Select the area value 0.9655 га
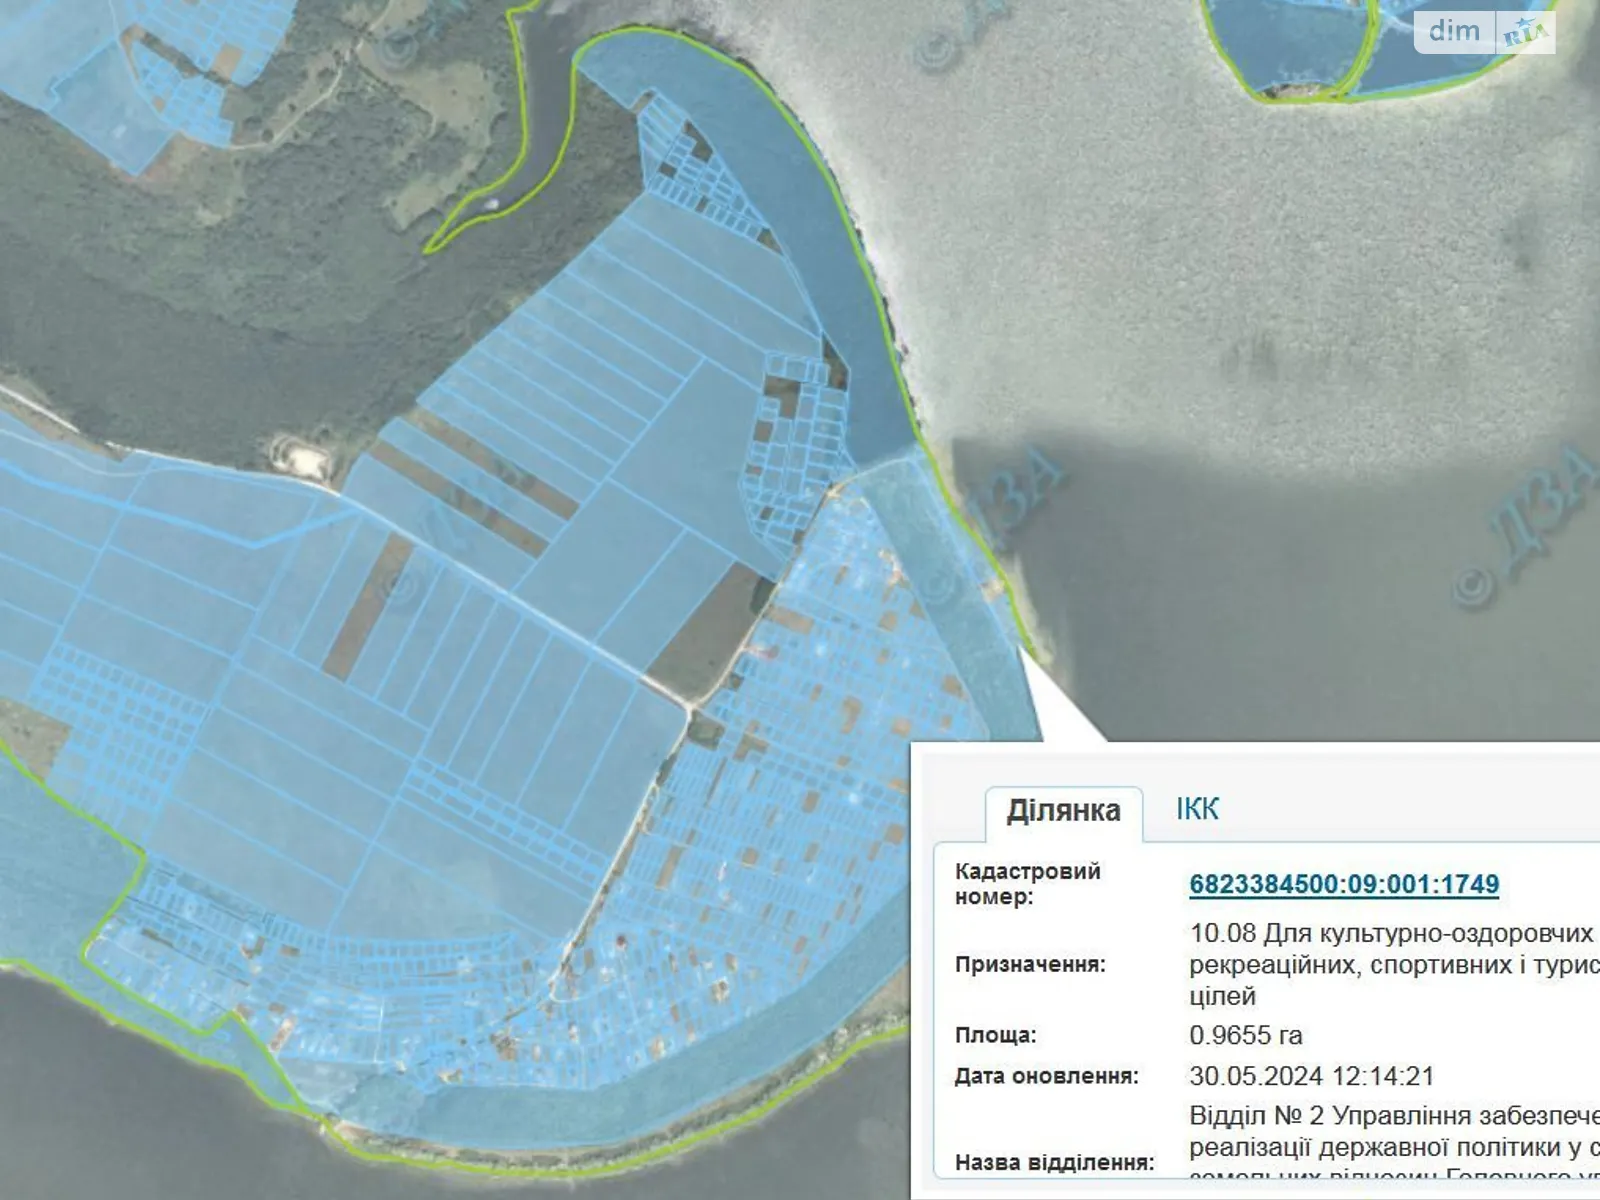The width and height of the screenshot is (1600, 1200). [1245, 1035]
